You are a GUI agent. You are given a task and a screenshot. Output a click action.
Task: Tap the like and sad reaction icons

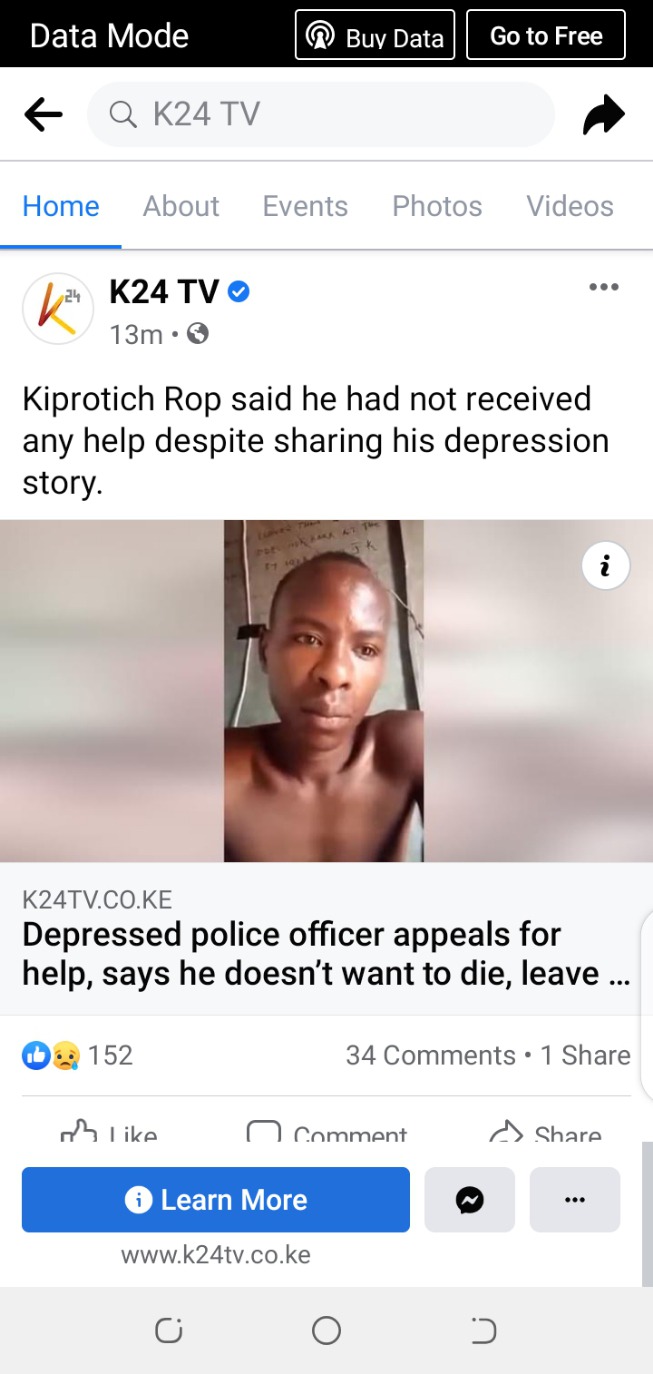pyautogui.click(x=50, y=1055)
